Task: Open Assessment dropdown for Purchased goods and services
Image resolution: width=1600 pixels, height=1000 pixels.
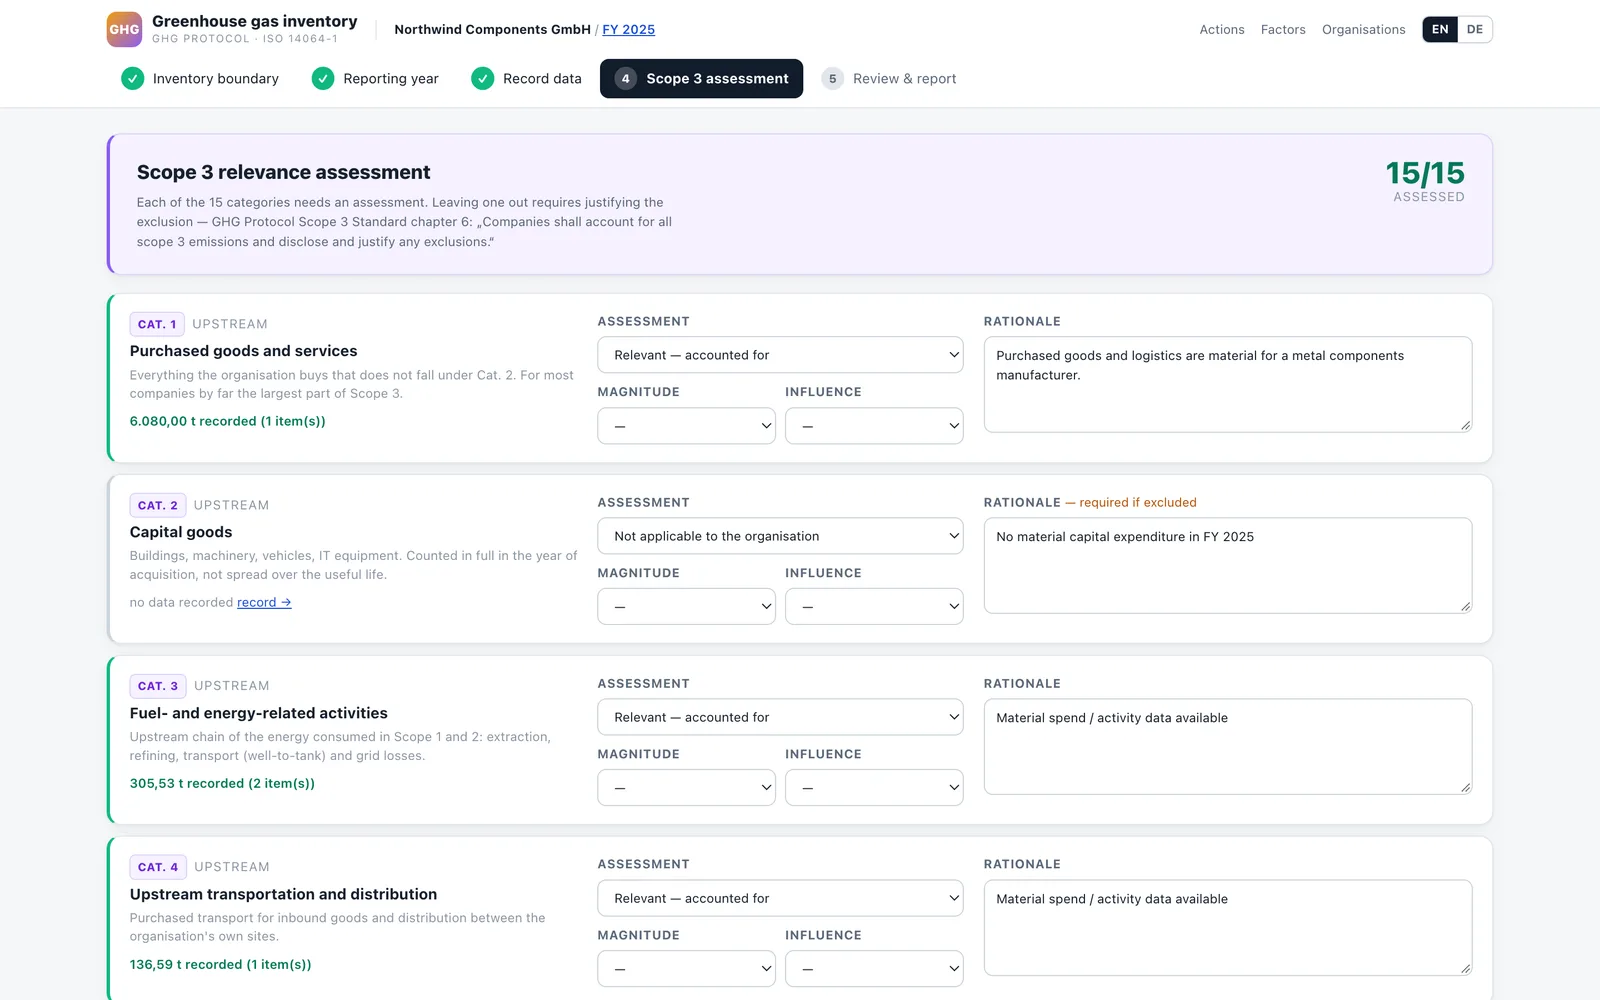Action: point(780,355)
